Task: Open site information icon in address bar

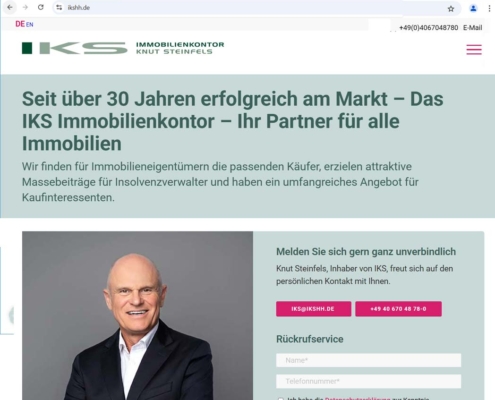Action: click(59, 7)
